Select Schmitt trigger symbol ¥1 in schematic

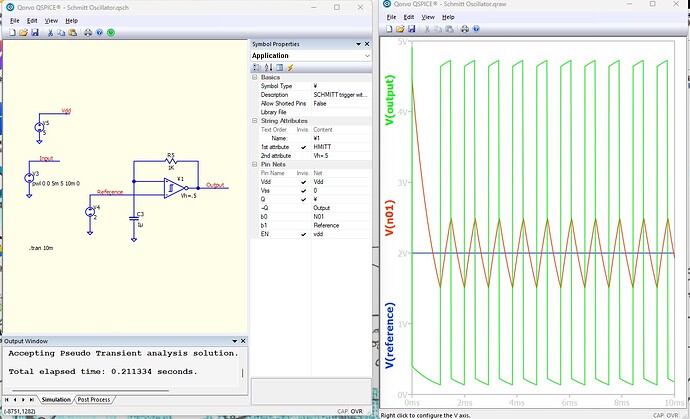pos(174,188)
